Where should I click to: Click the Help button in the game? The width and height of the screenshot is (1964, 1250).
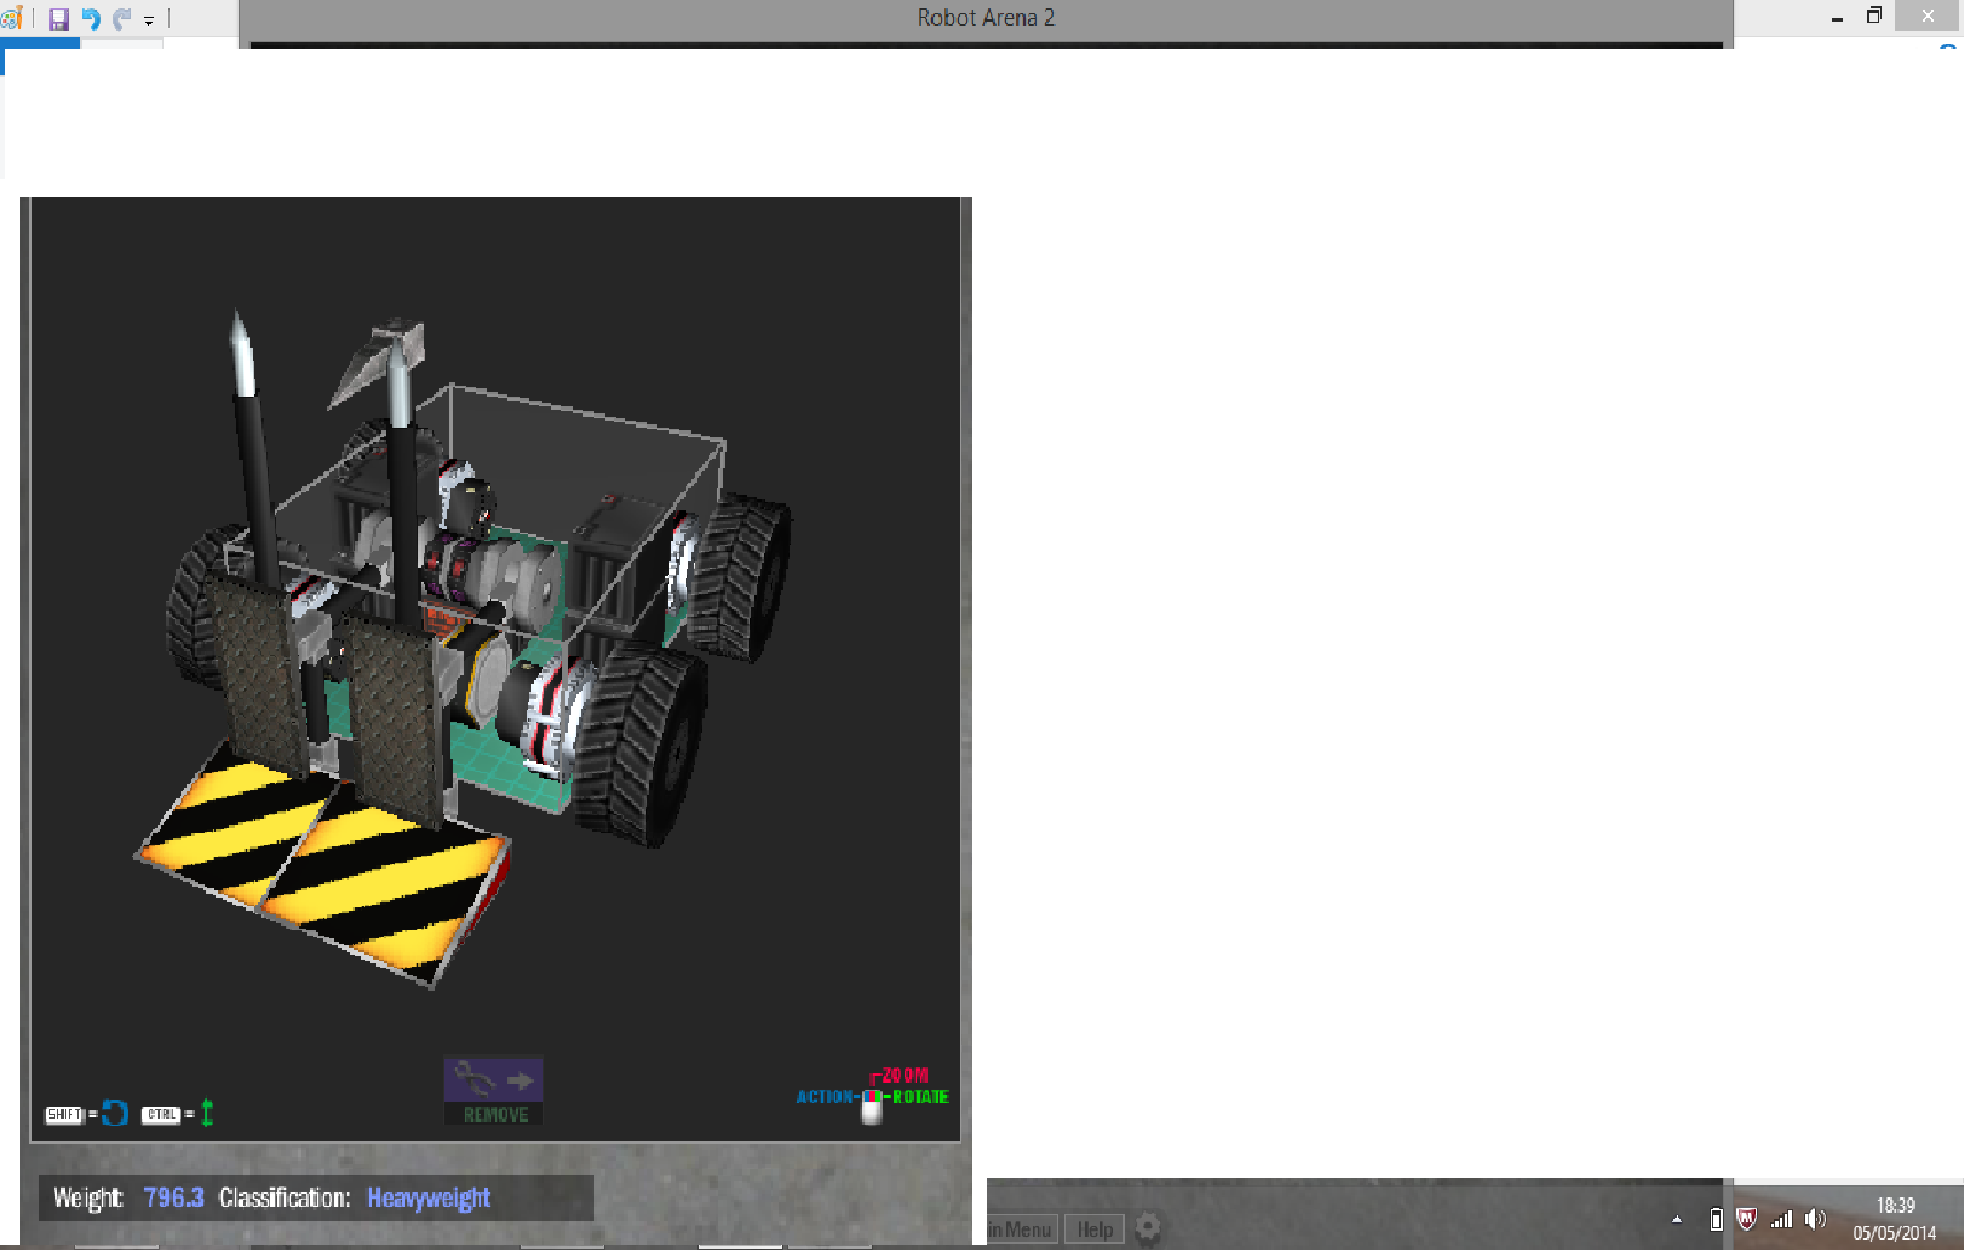pyautogui.click(x=1095, y=1229)
